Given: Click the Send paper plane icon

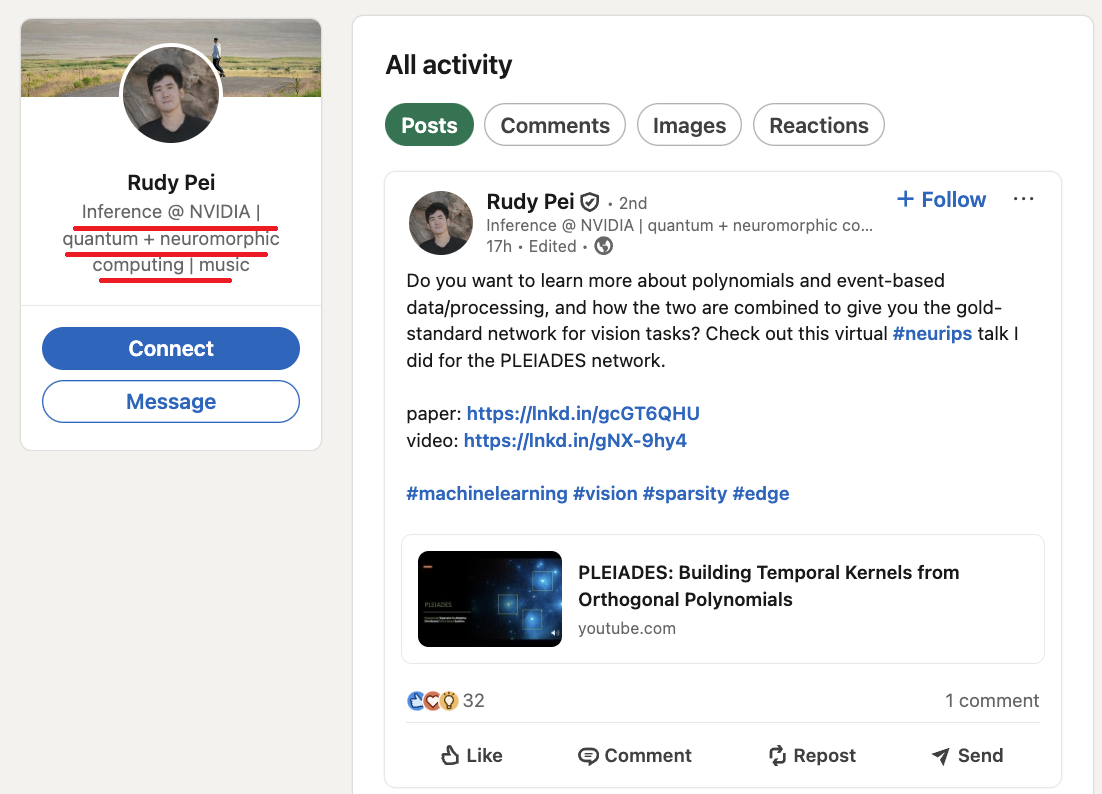Looking at the screenshot, I should [x=940, y=756].
